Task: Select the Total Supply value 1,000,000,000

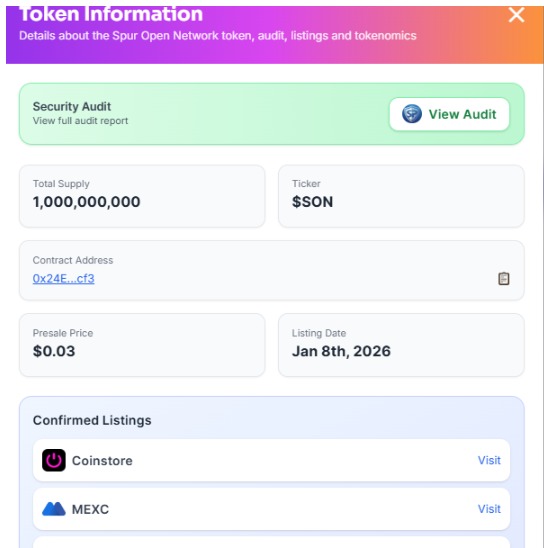Action: 87,202
